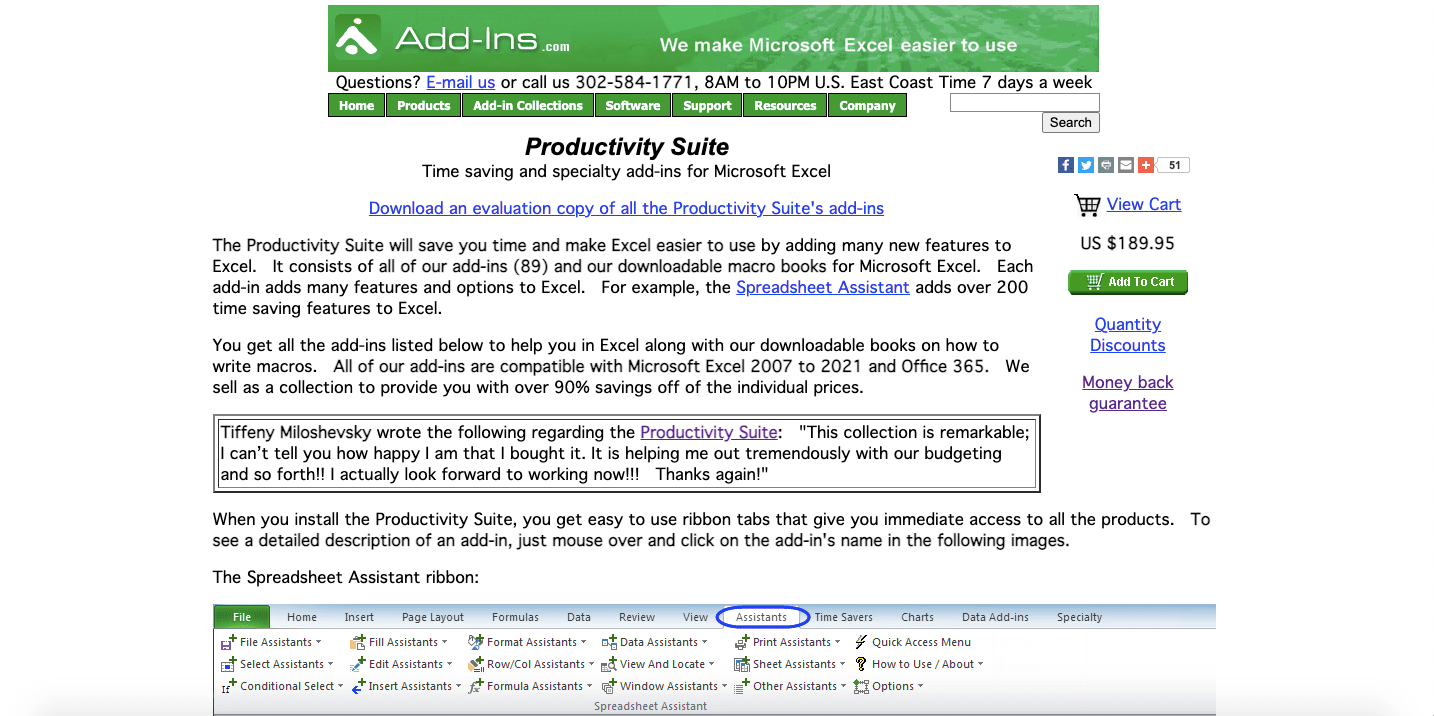Switch to the Time Savers ribbon tab
This screenshot has height=716, width=1434.
tap(843, 617)
